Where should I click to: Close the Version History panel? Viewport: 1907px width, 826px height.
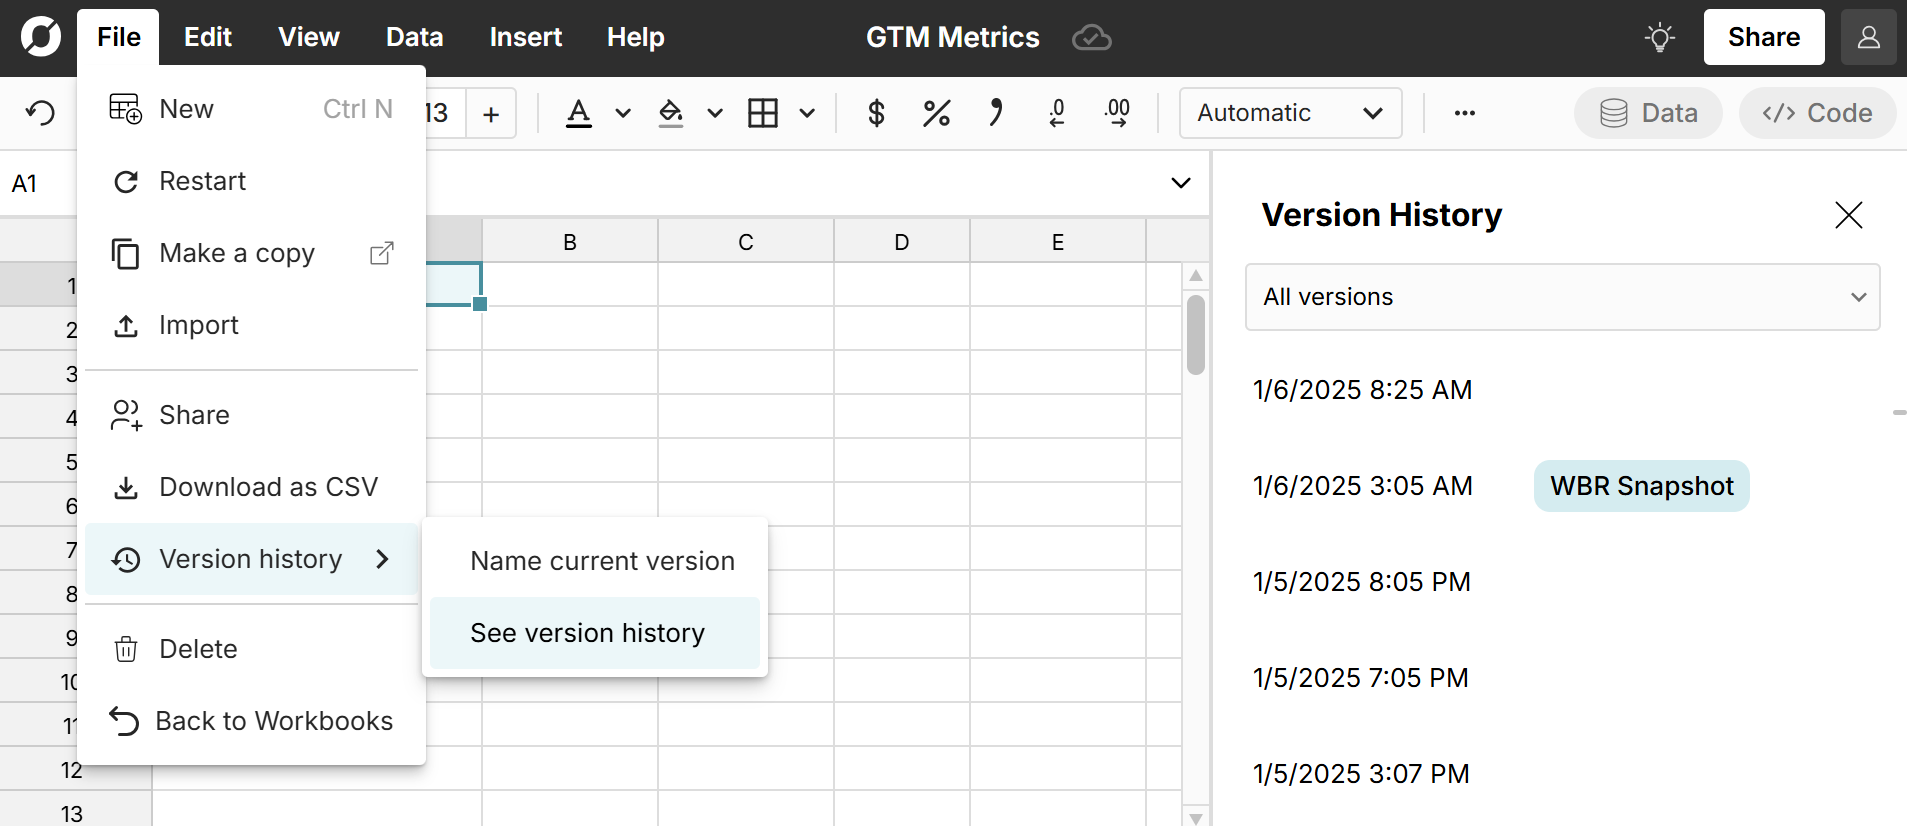click(x=1848, y=215)
